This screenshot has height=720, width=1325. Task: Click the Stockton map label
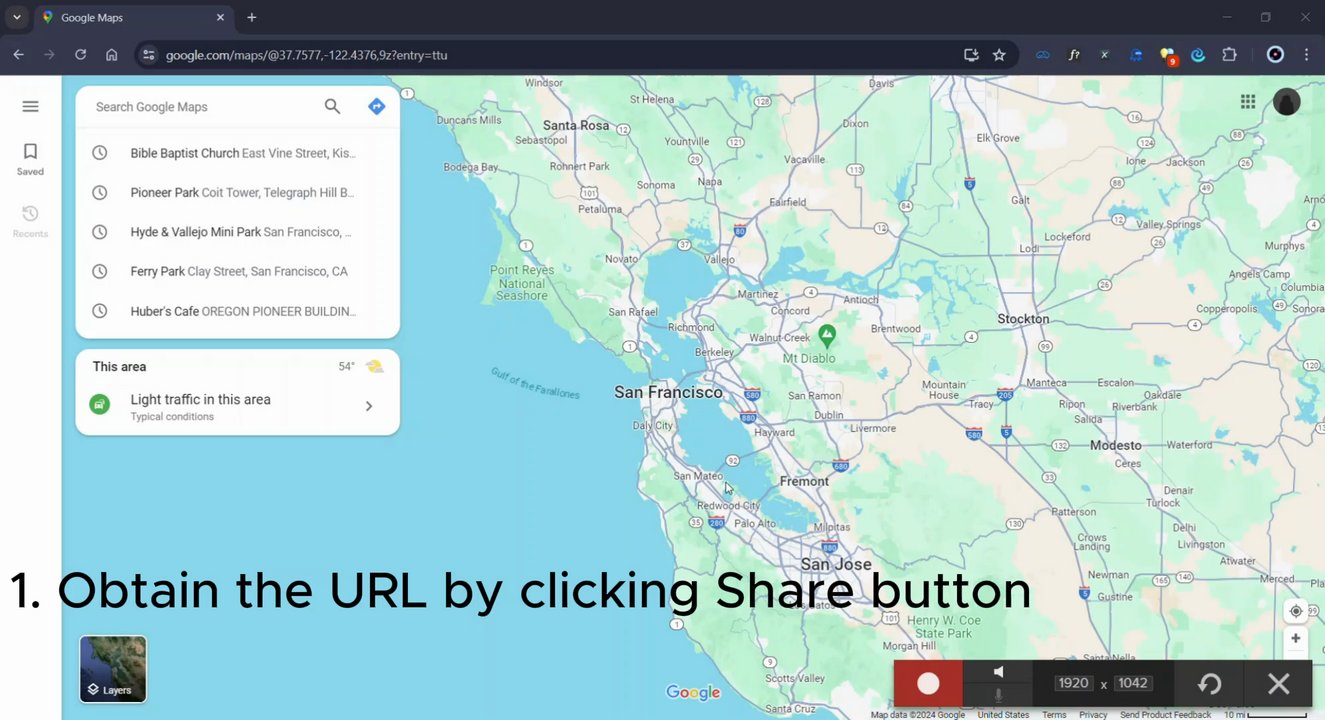pyautogui.click(x=1023, y=319)
